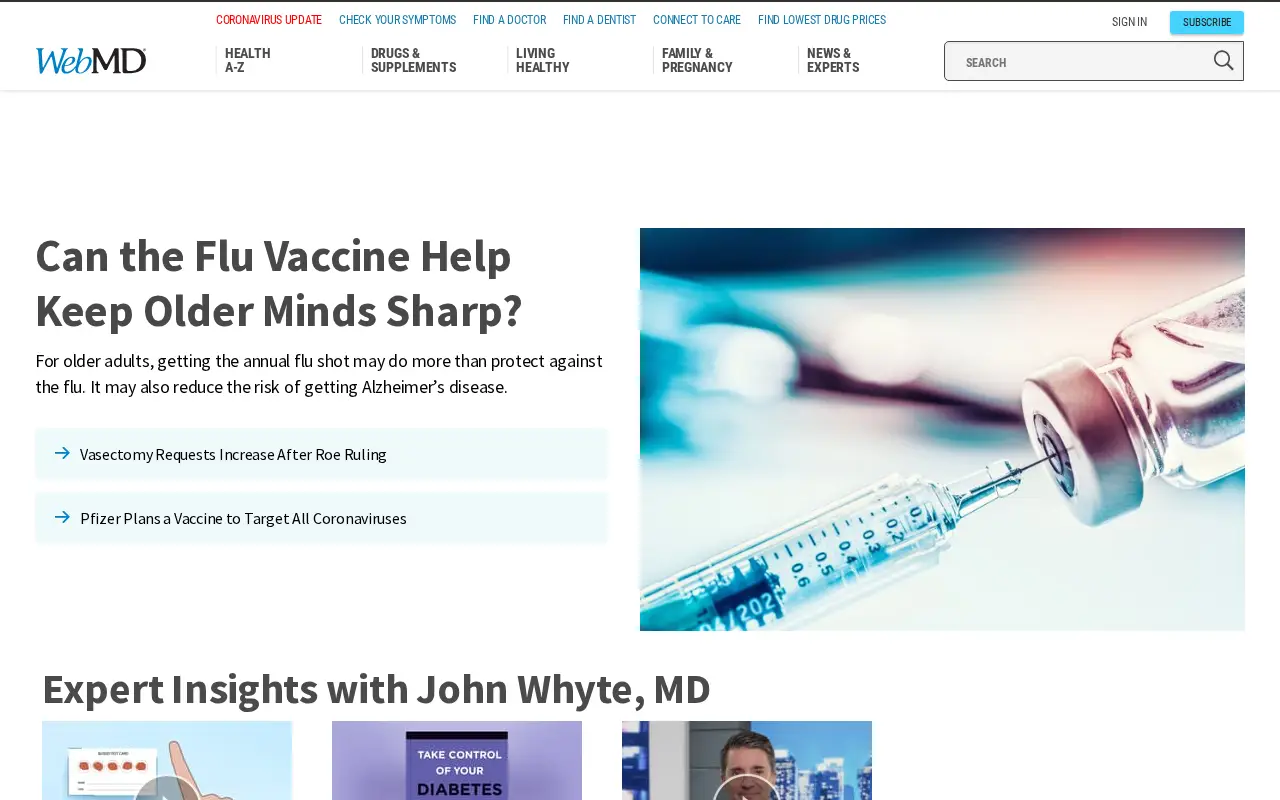Open the Health A-Z menu
1280x800 pixels.
click(248, 61)
